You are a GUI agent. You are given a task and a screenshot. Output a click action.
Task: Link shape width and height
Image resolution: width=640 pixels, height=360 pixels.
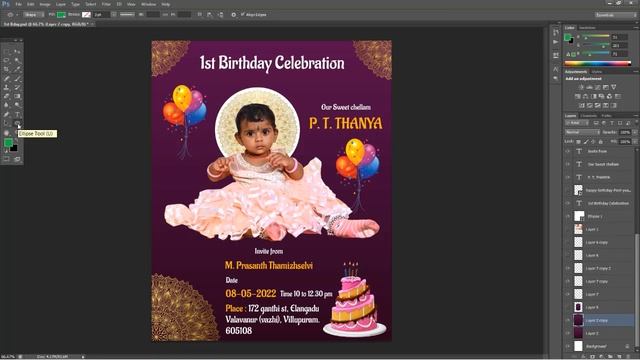point(165,15)
